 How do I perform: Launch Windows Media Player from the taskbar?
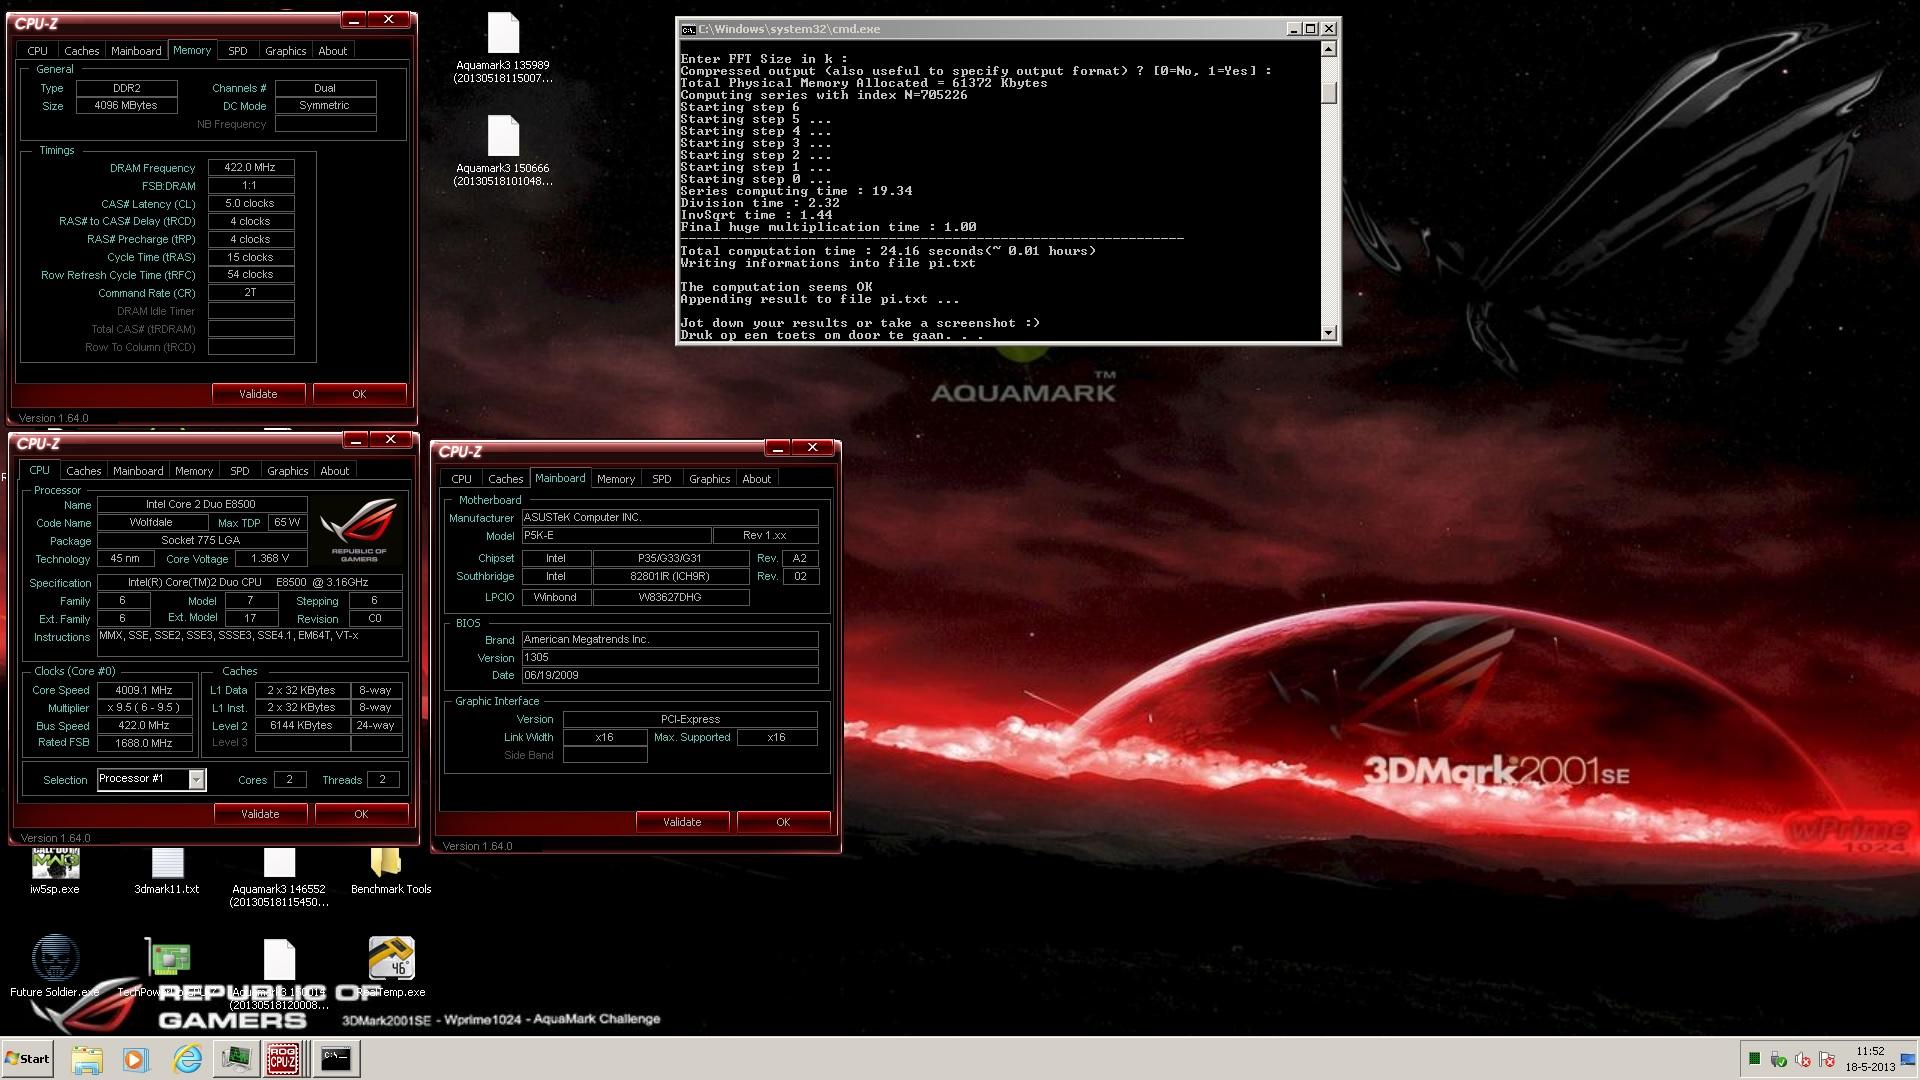(135, 1059)
